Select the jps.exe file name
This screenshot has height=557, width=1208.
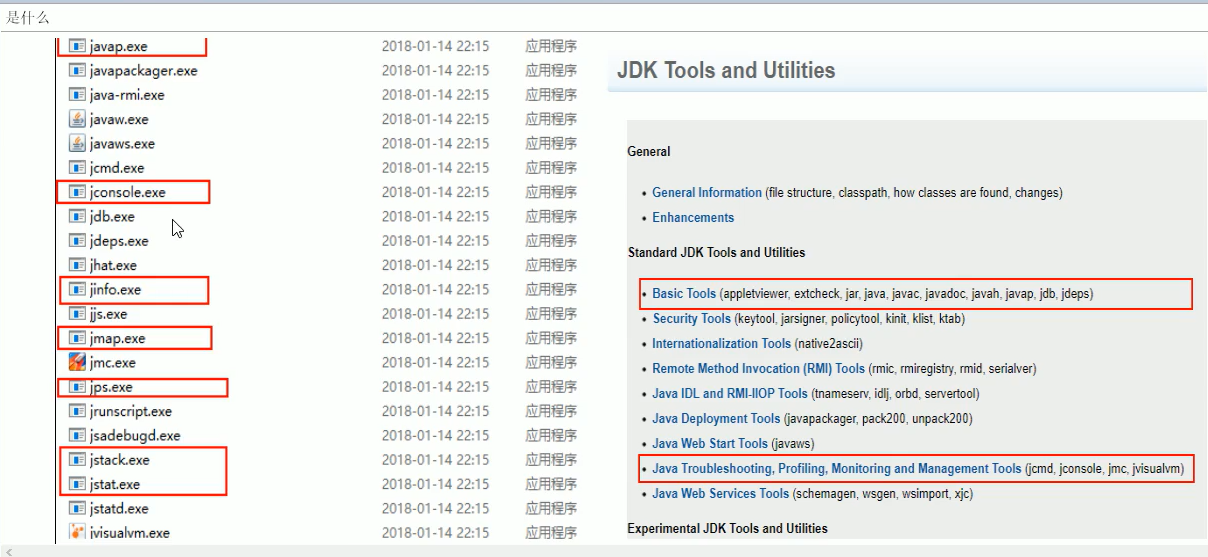[111, 386]
